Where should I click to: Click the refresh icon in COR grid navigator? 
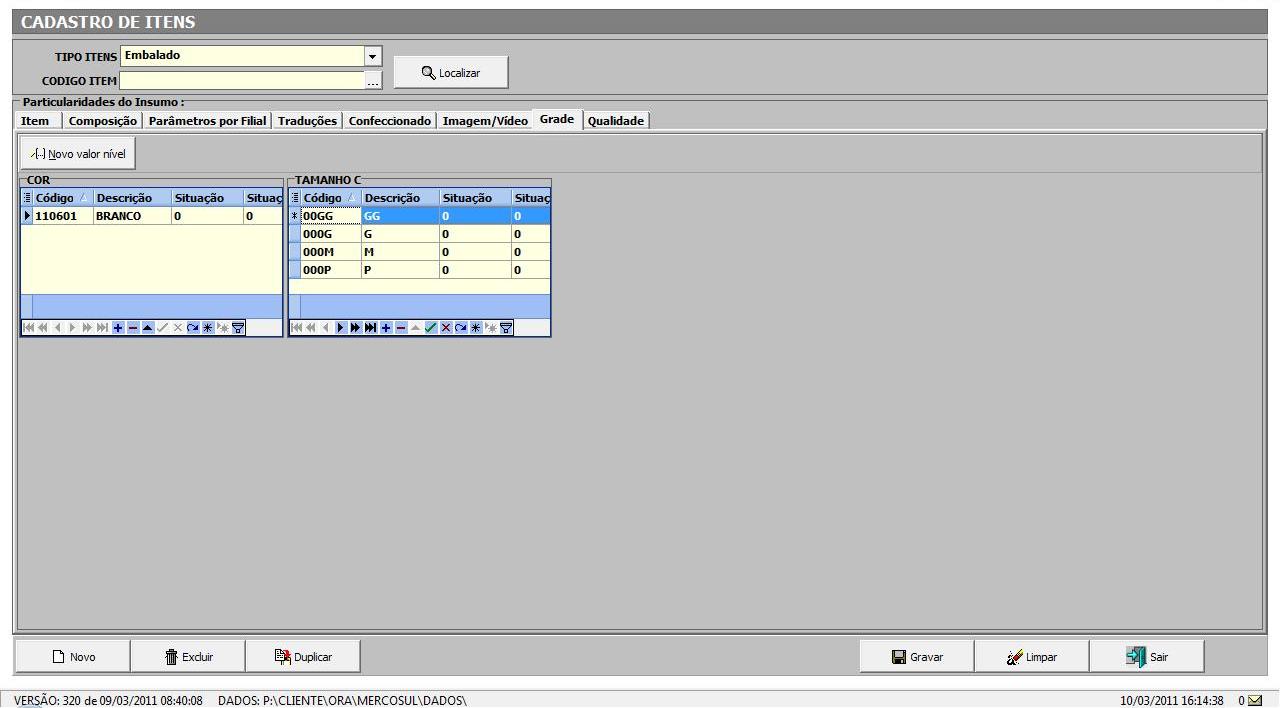click(x=193, y=327)
